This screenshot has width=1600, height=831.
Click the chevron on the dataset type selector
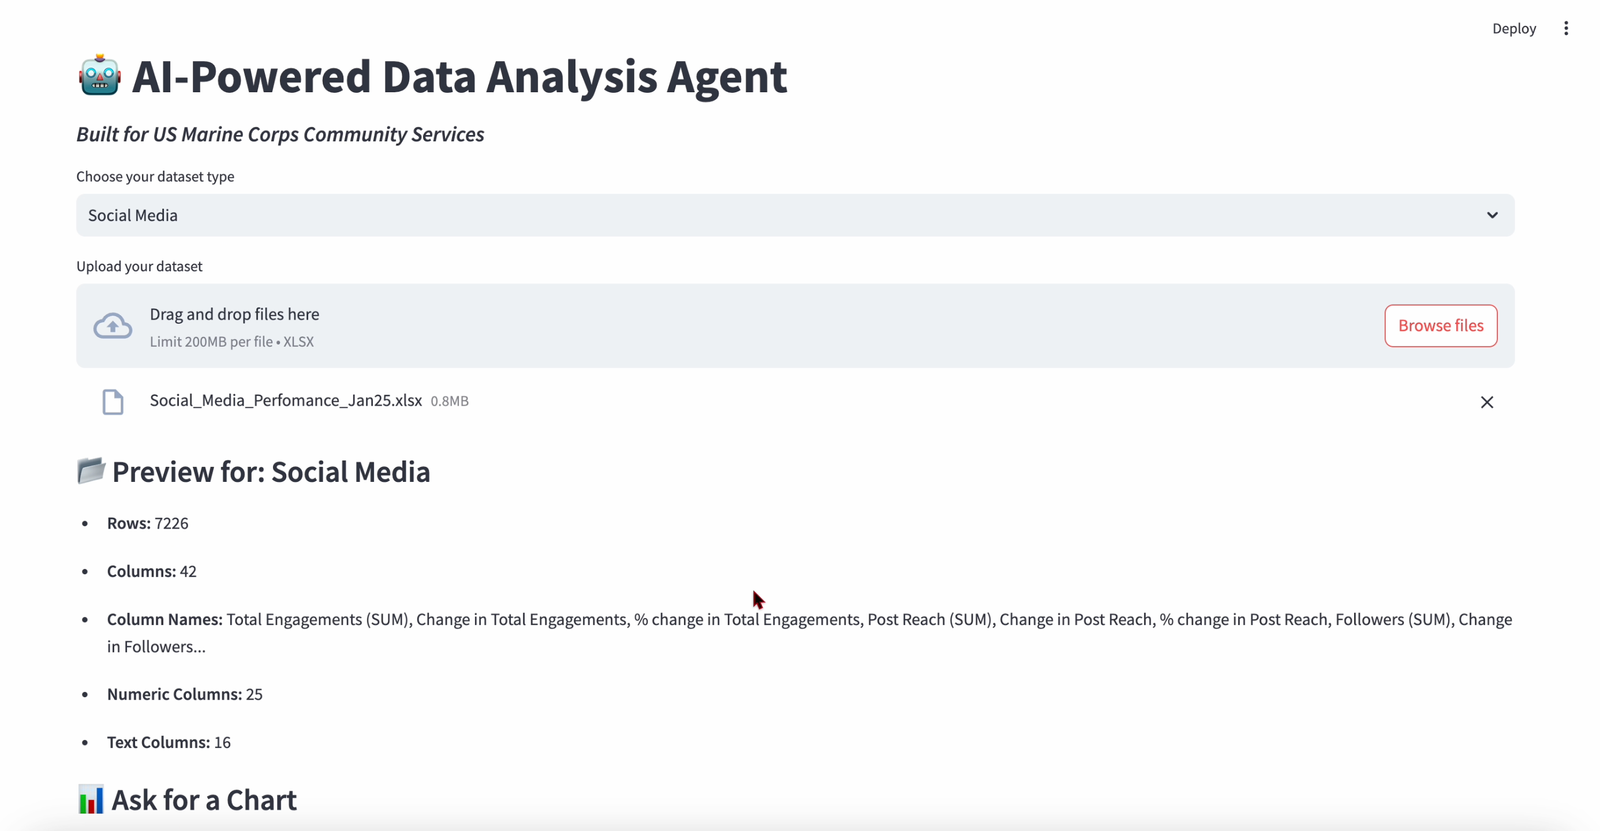click(1491, 215)
